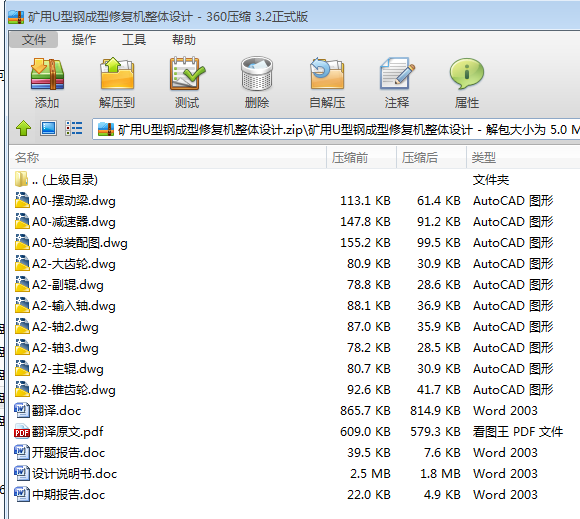Click the 39.5 KB size of 开题报告.doc
The image size is (580, 519).
click(x=369, y=452)
